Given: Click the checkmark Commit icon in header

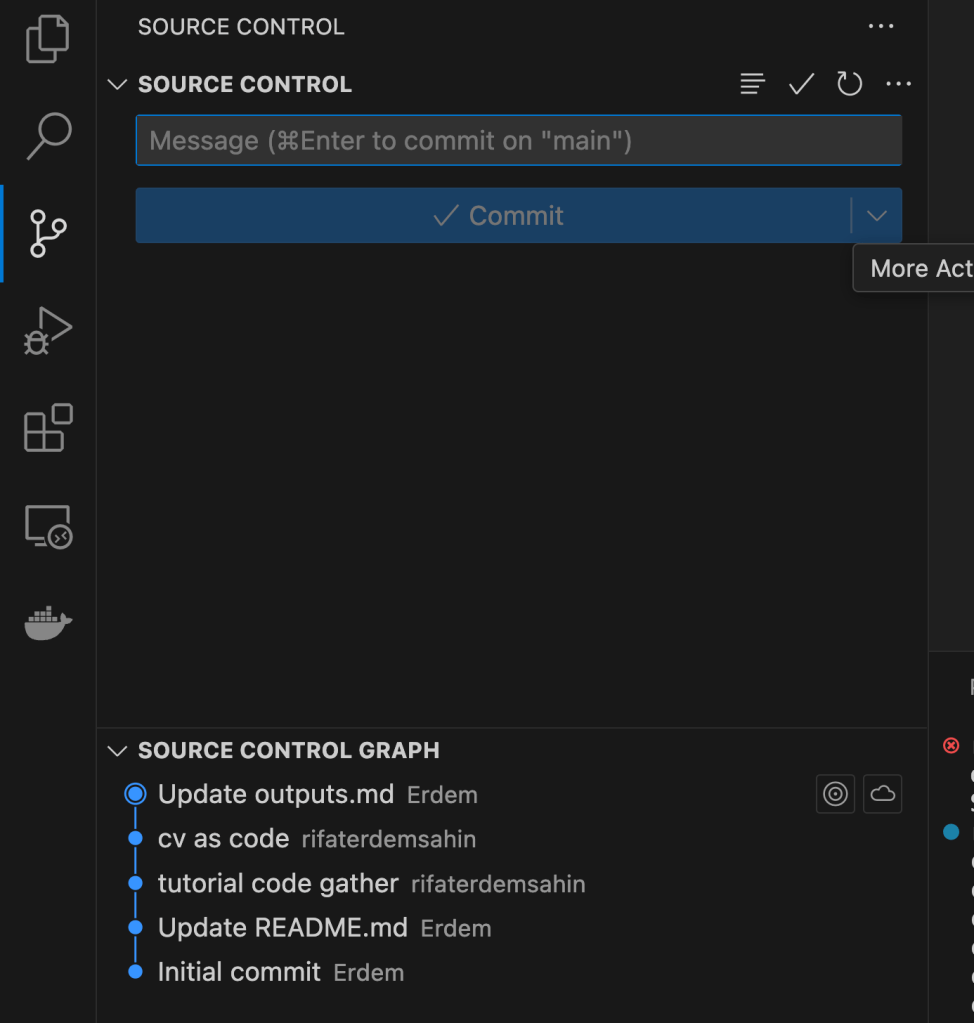Looking at the screenshot, I should 801,84.
